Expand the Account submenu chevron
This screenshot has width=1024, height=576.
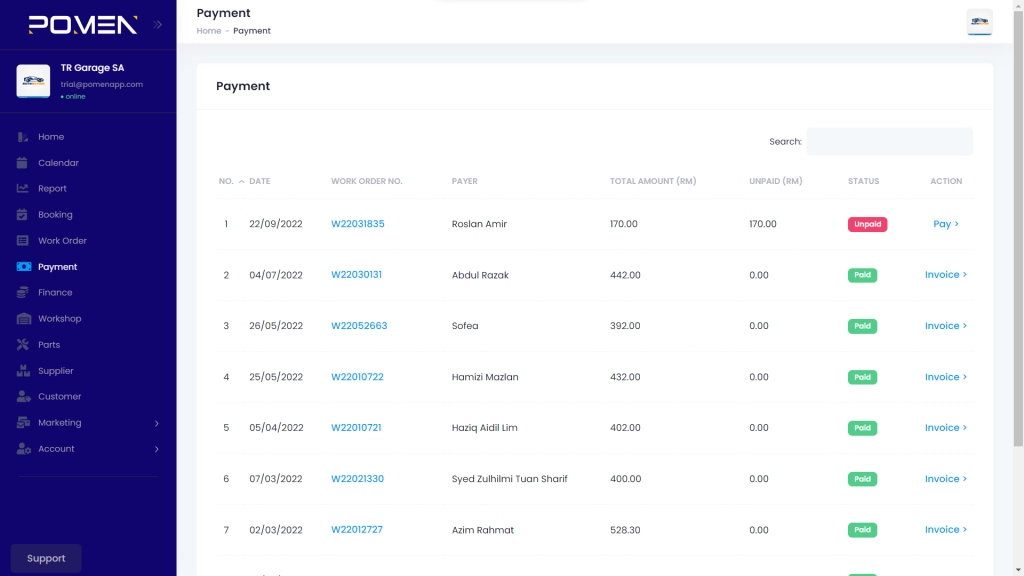(157, 449)
